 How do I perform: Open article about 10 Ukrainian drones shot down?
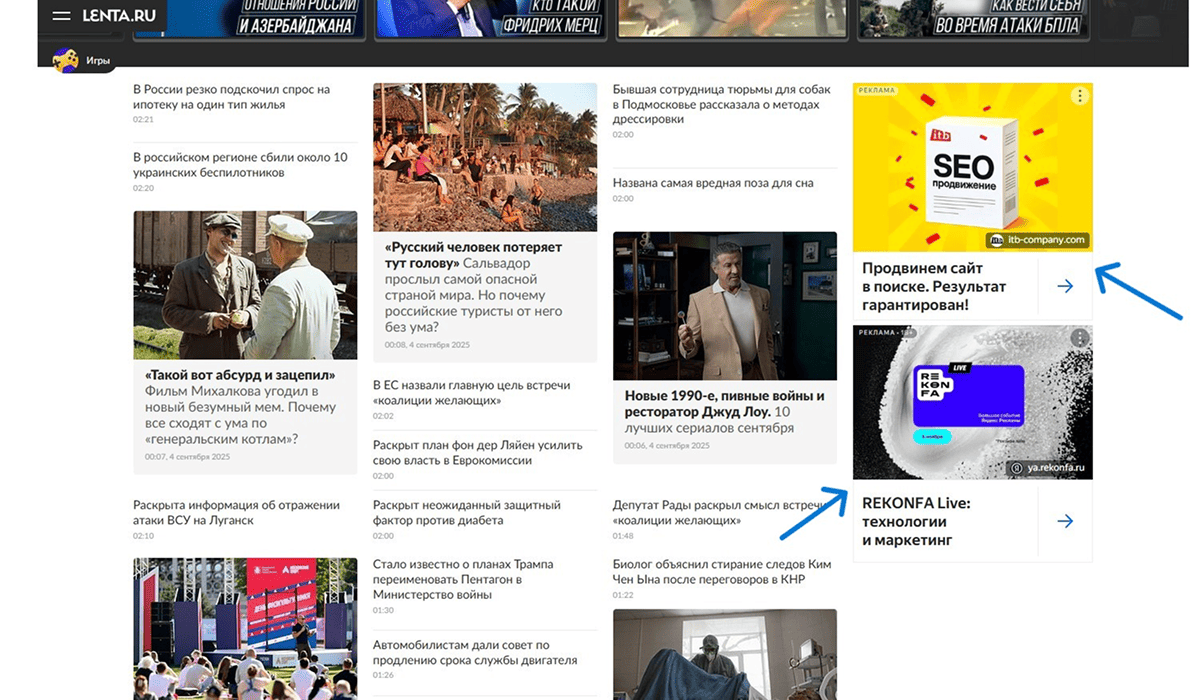coord(240,165)
